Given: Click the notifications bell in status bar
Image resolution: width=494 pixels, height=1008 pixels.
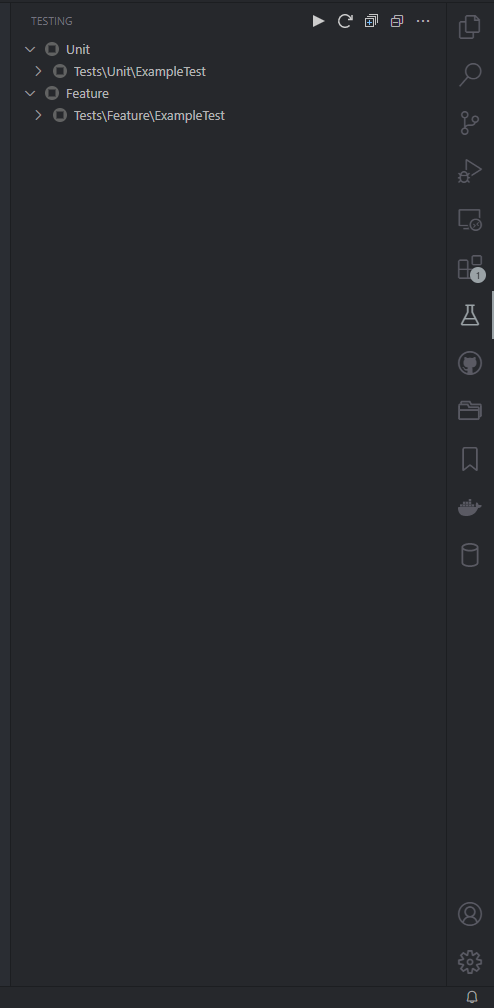Looking at the screenshot, I should [472, 997].
